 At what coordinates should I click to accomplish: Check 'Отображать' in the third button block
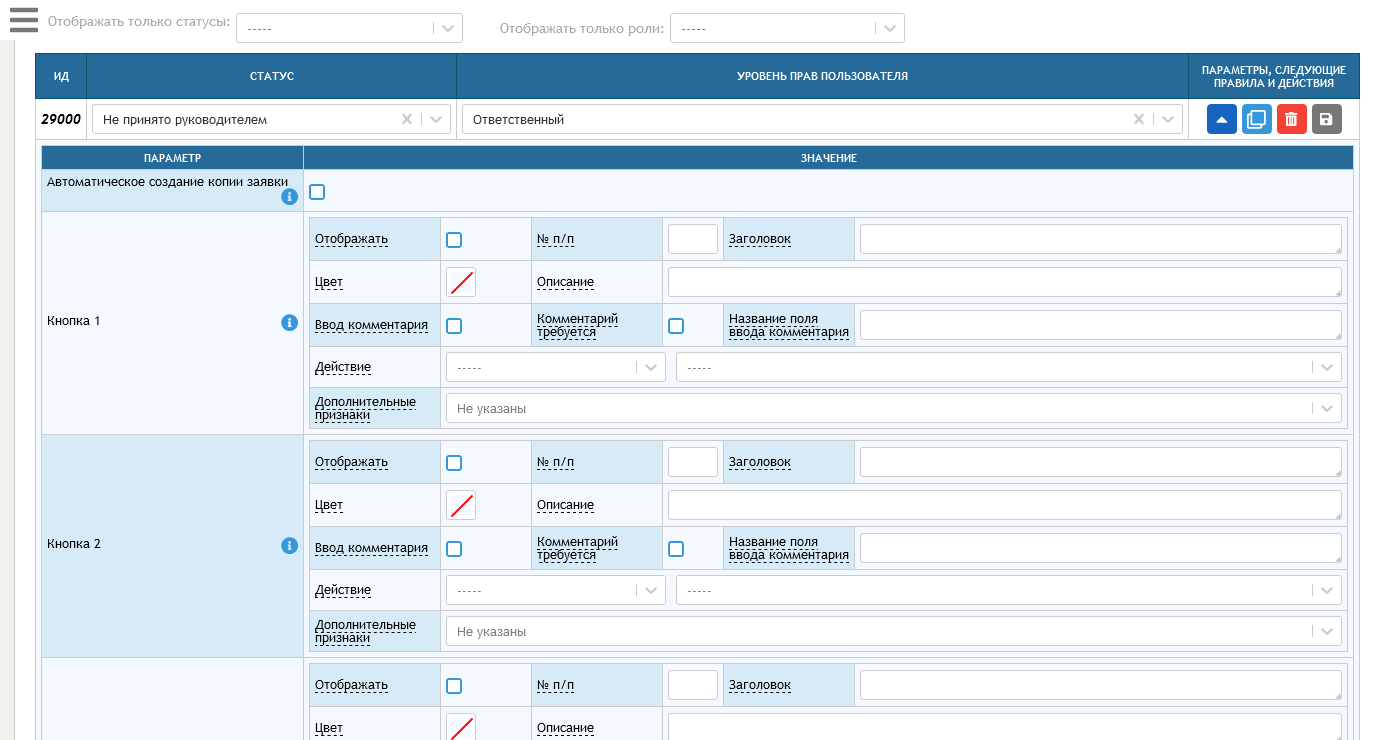[454, 686]
